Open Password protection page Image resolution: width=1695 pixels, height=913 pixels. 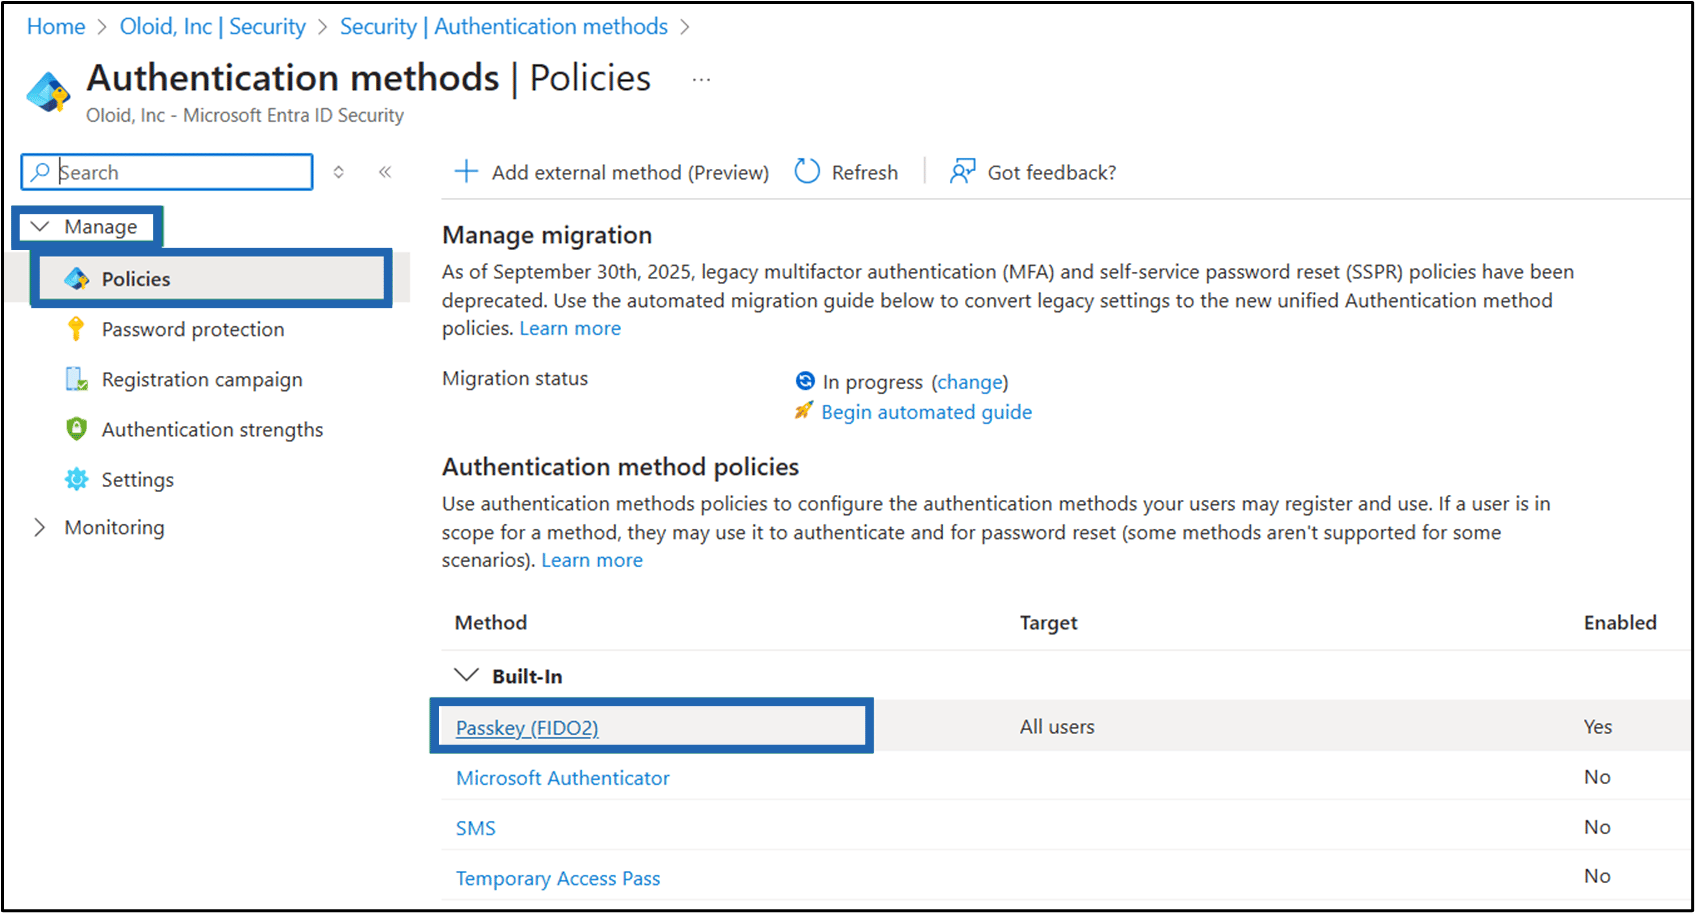click(x=193, y=329)
